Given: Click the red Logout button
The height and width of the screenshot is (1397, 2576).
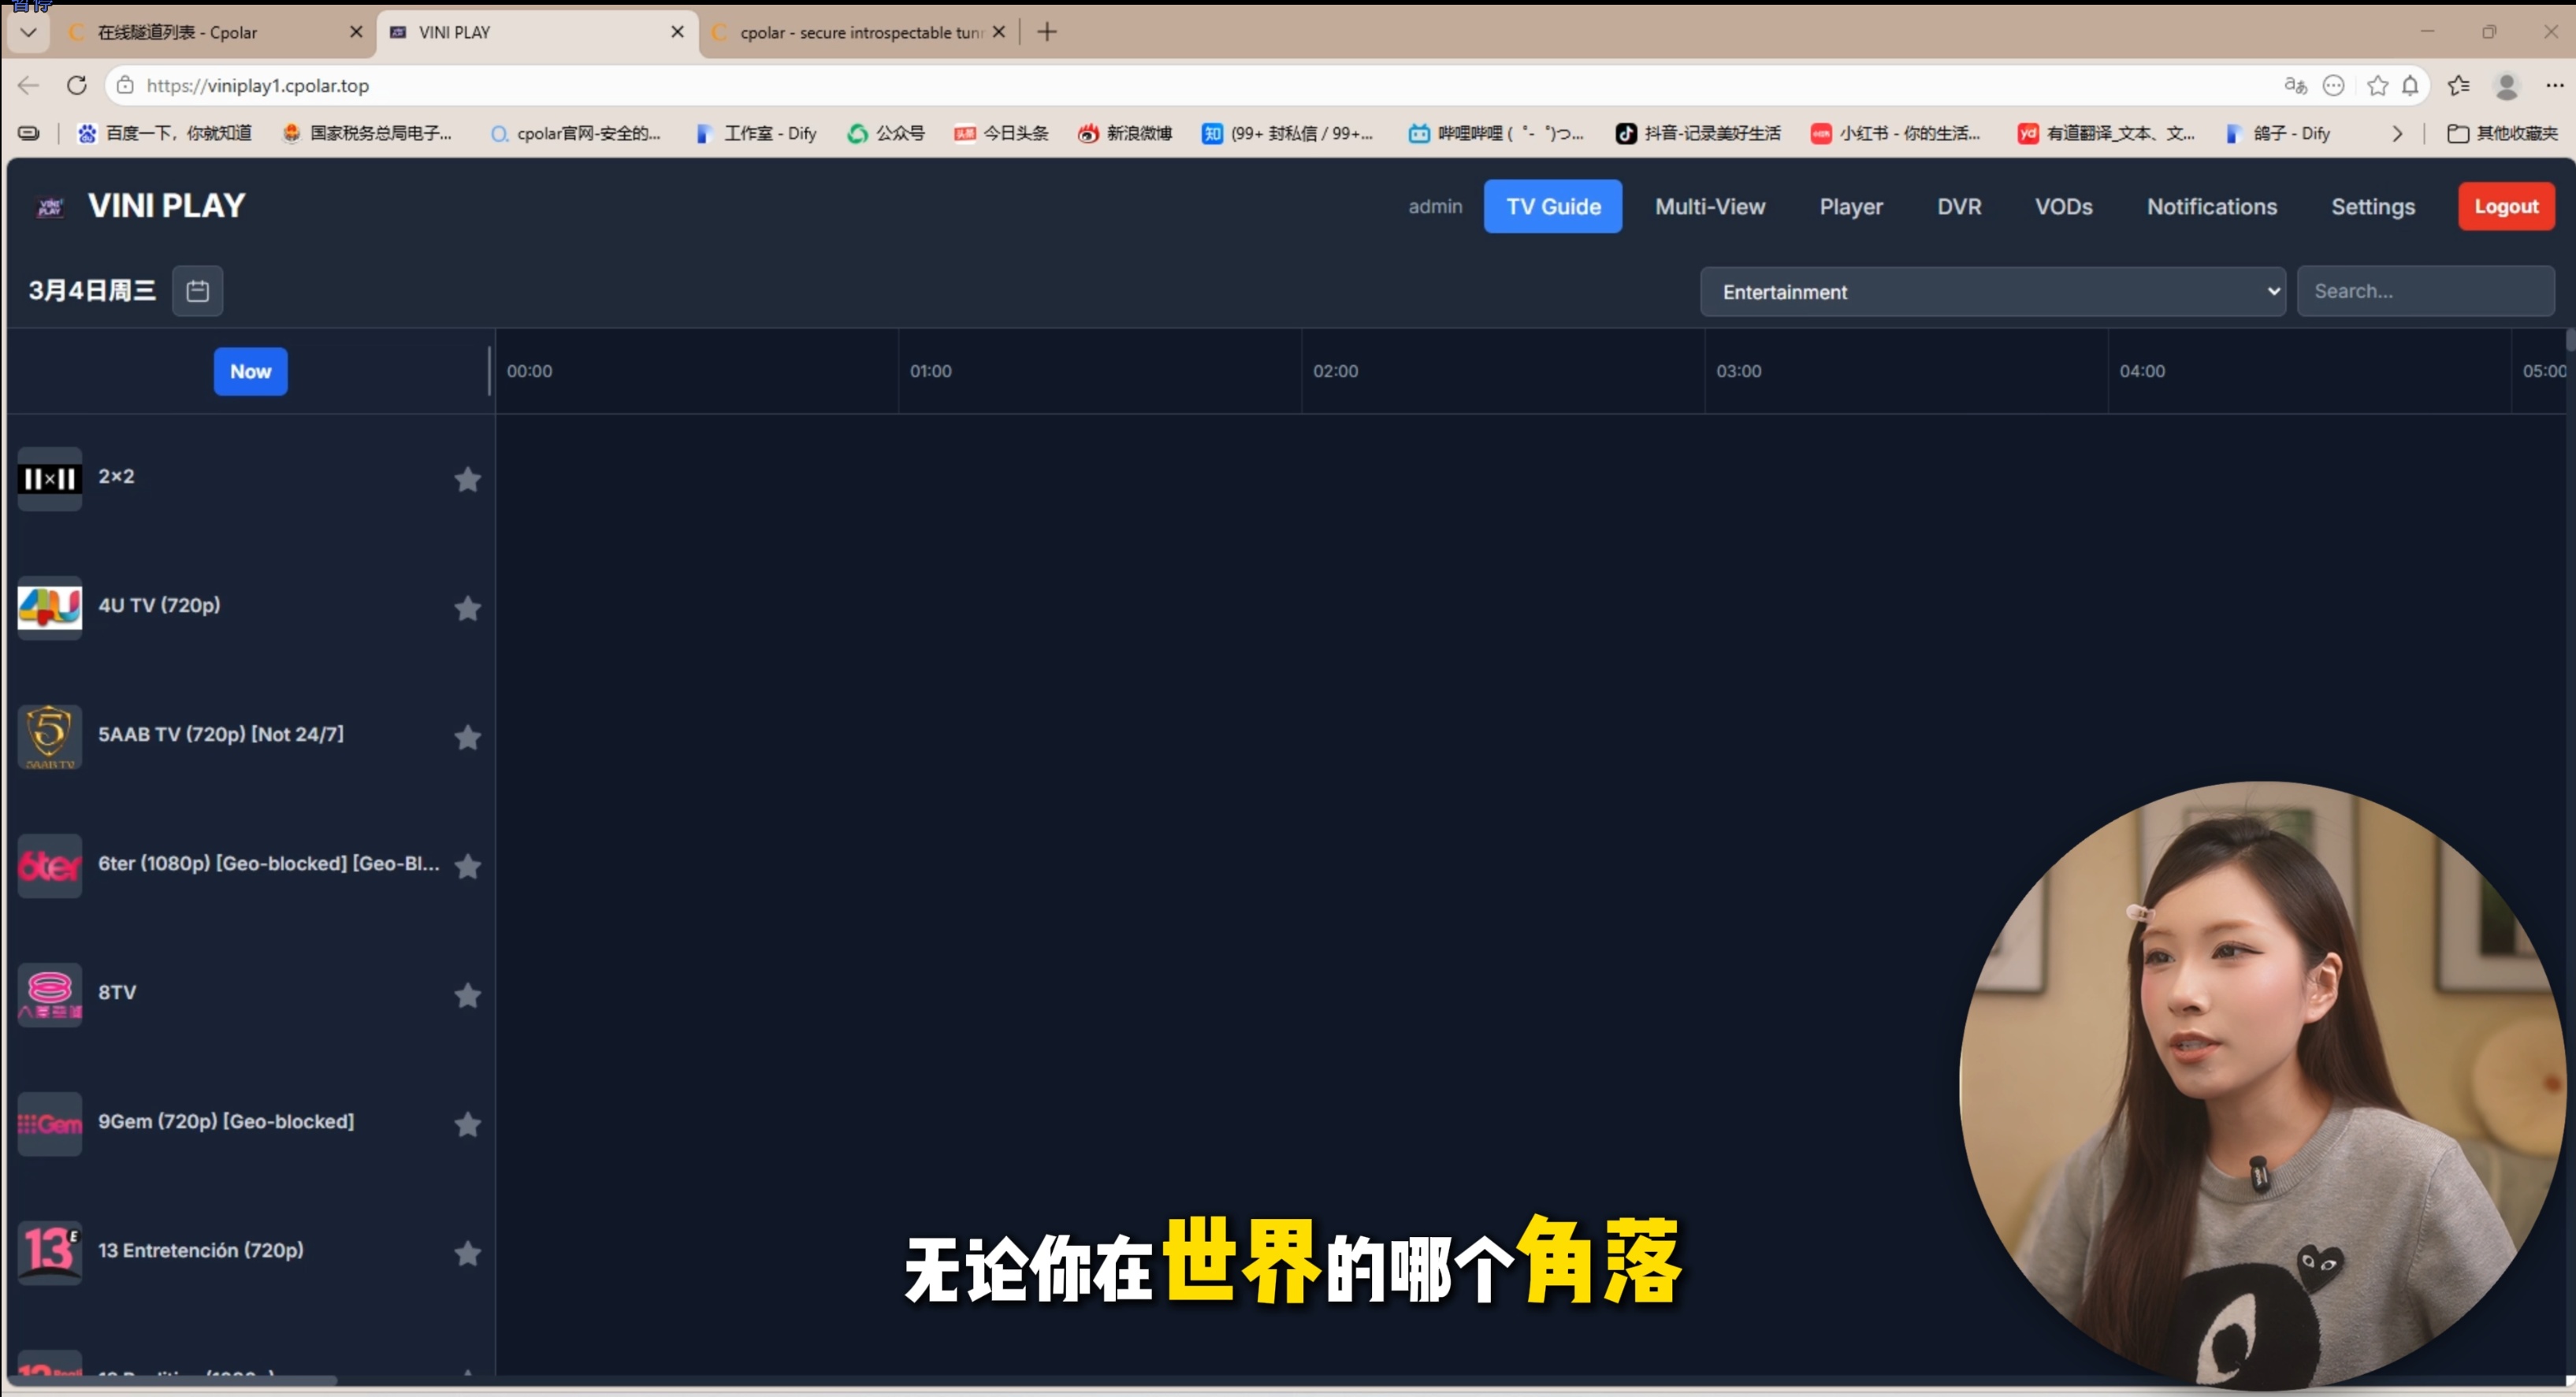Looking at the screenshot, I should click(2505, 207).
